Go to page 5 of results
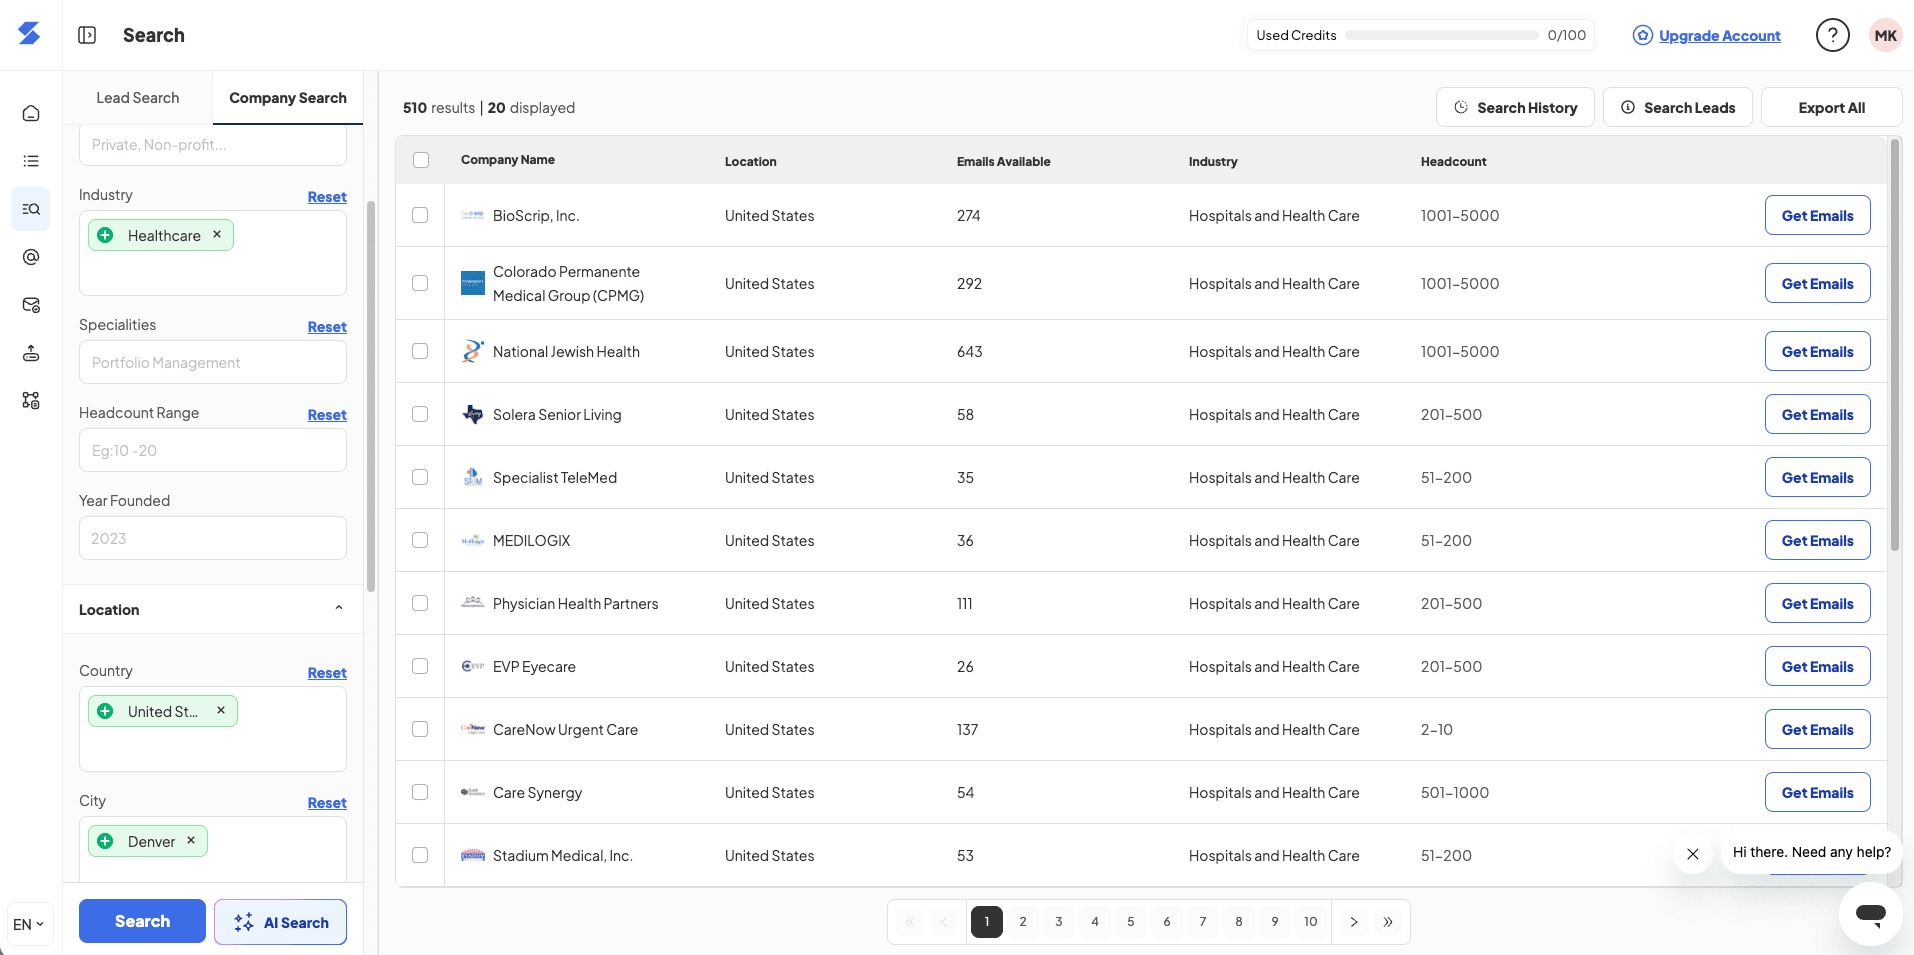This screenshot has width=1914, height=955. [1130, 922]
